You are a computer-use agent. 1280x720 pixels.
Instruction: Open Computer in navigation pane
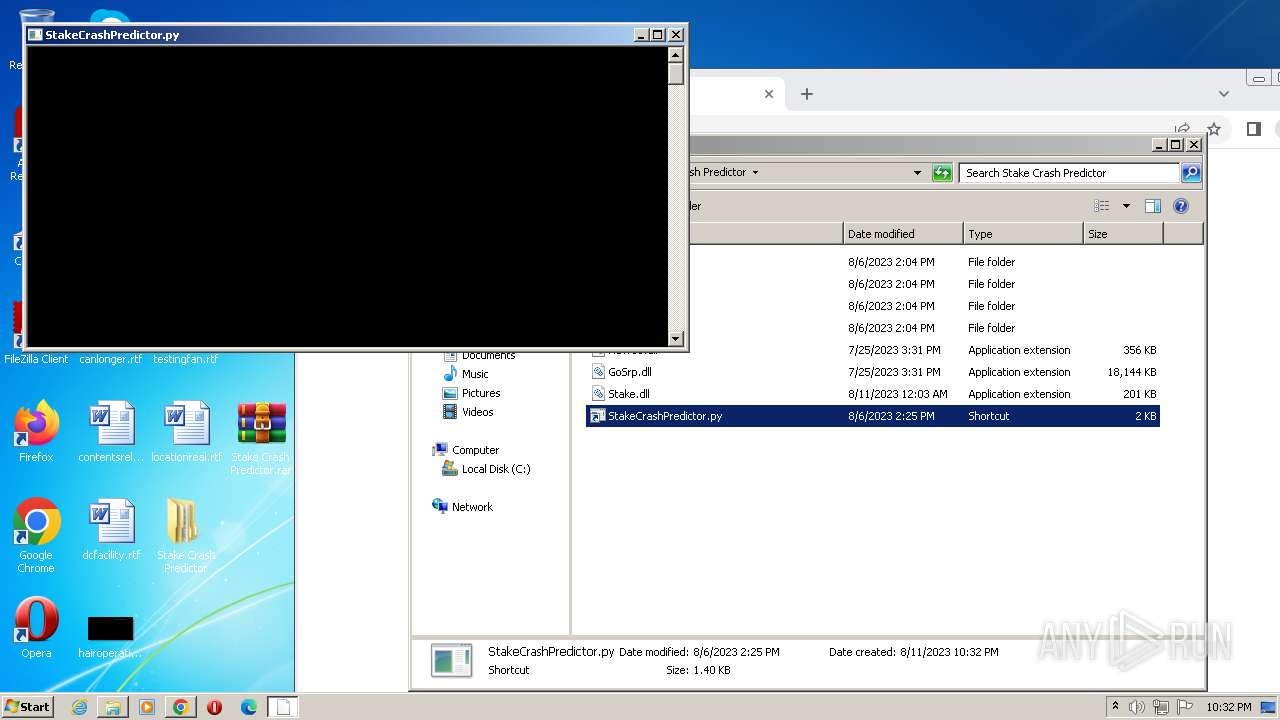(466, 450)
